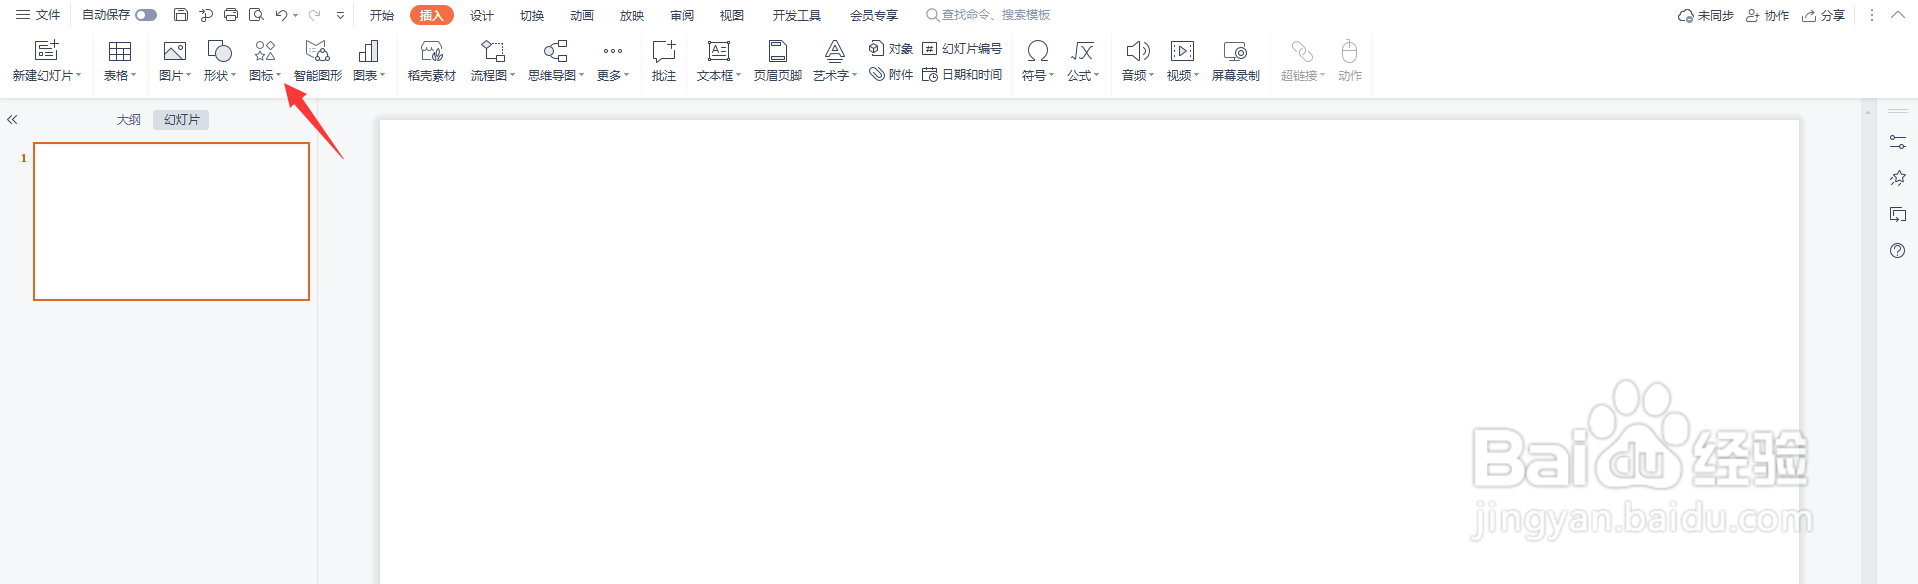Image resolution: width=1918 pixels, height=584 pixels.
Task: Switch to the Design (设计) tab
Action: coord(482,15)
